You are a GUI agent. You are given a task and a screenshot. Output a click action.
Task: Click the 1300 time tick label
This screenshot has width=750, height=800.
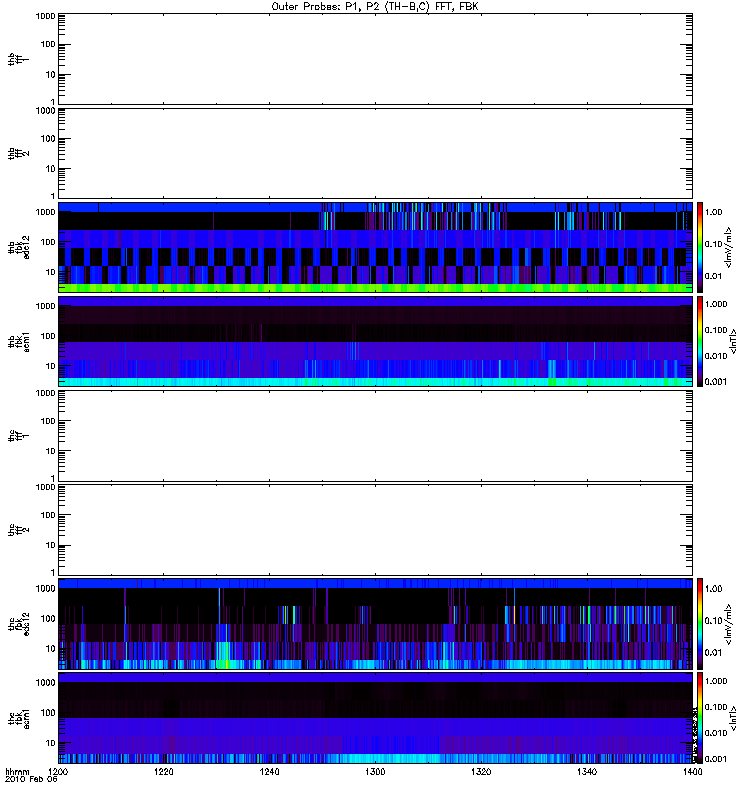tap(375, 771)
